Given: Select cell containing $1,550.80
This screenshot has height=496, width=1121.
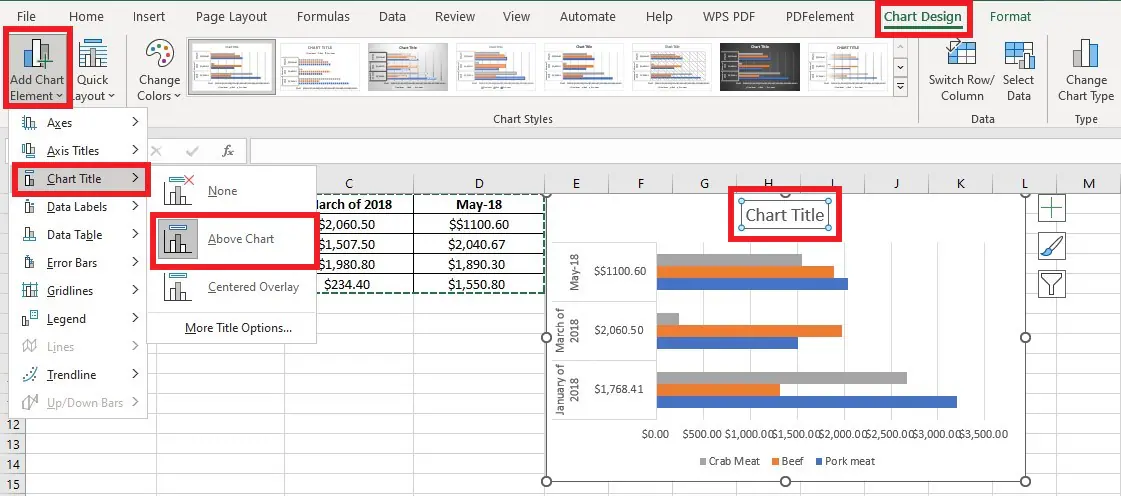Looking at the screenshot, I should point(479,284).
